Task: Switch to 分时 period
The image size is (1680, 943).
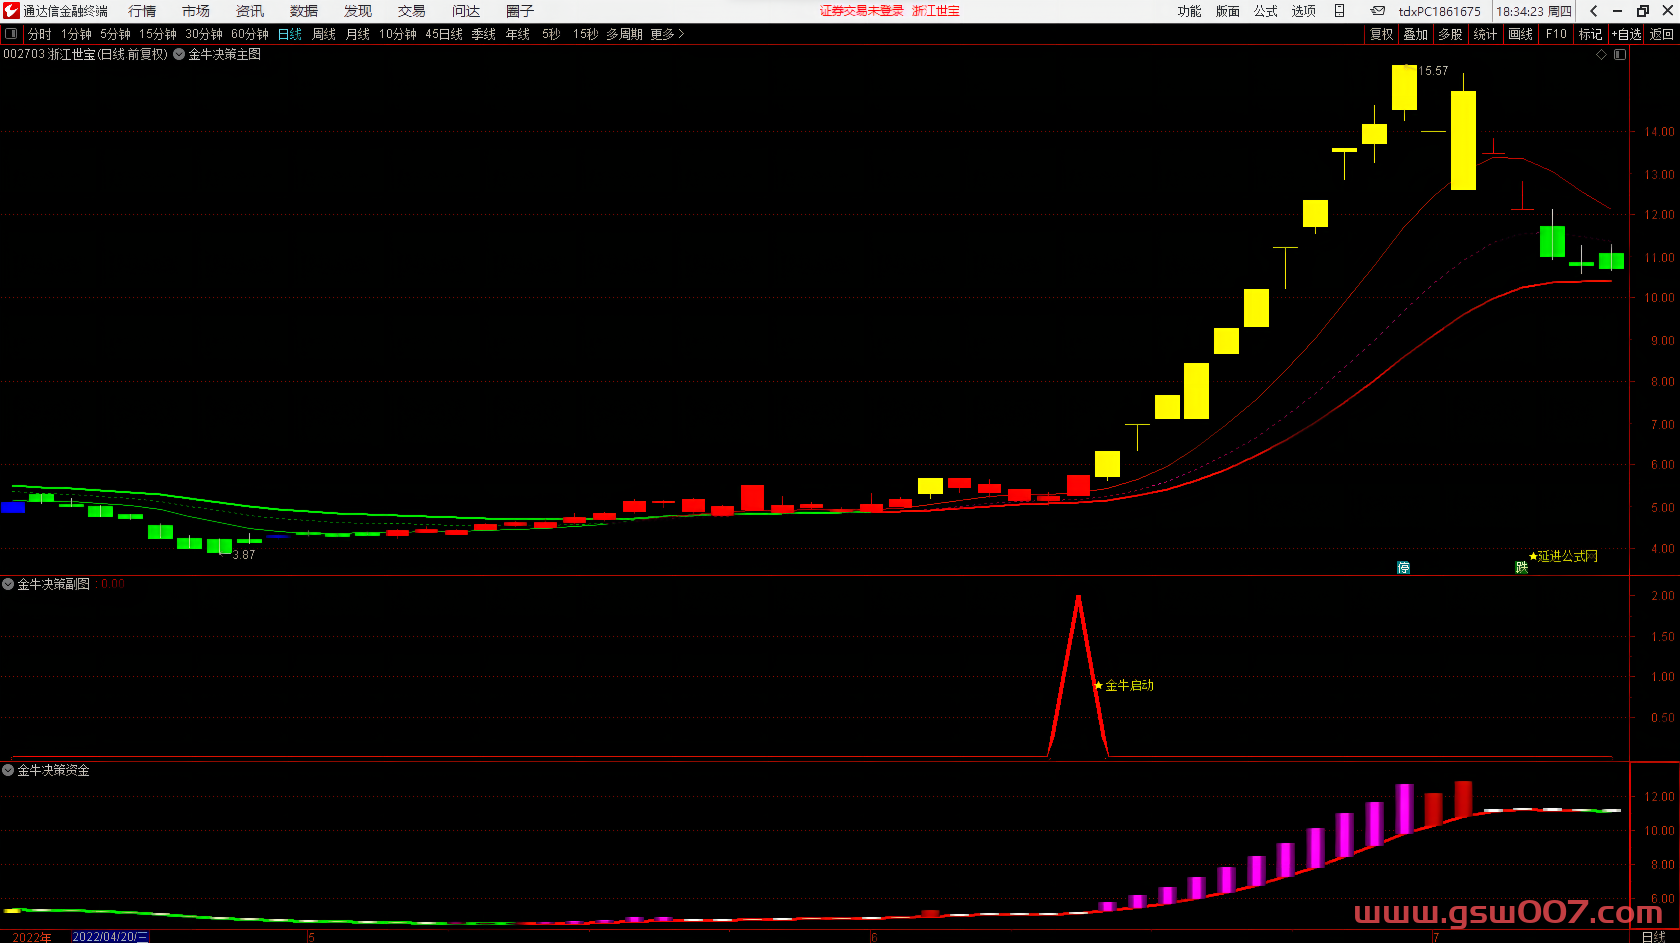Action: click(40, 34)
